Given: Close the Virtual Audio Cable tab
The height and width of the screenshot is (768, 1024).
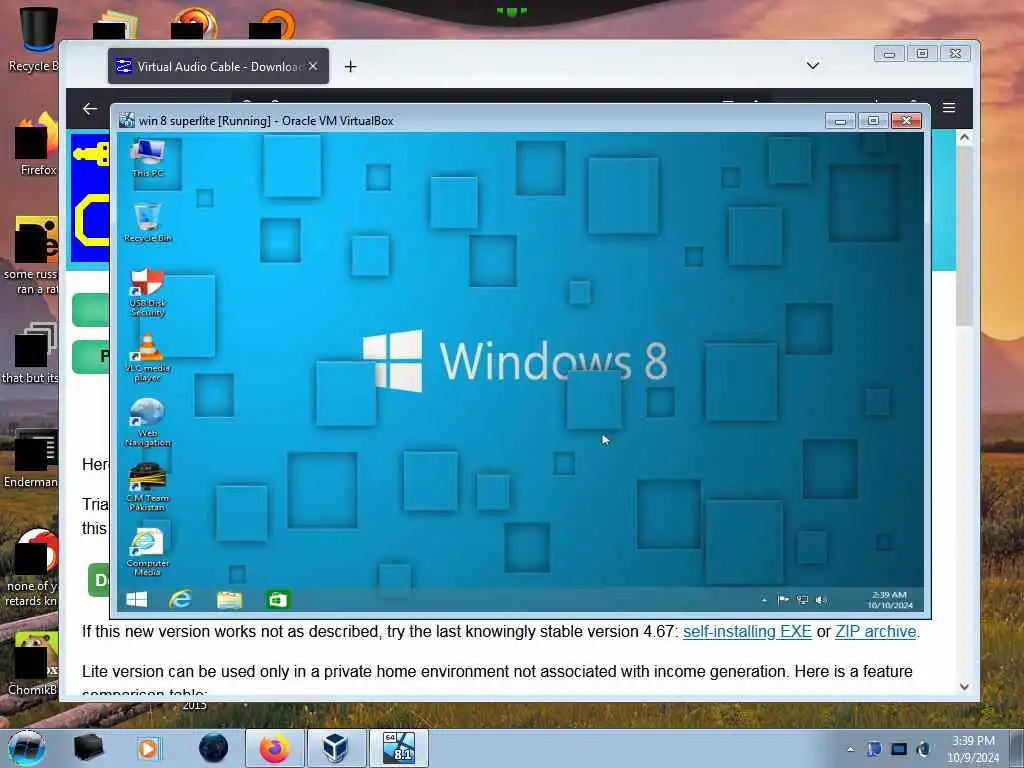Looking at the screenshot, I should [313, 66].
